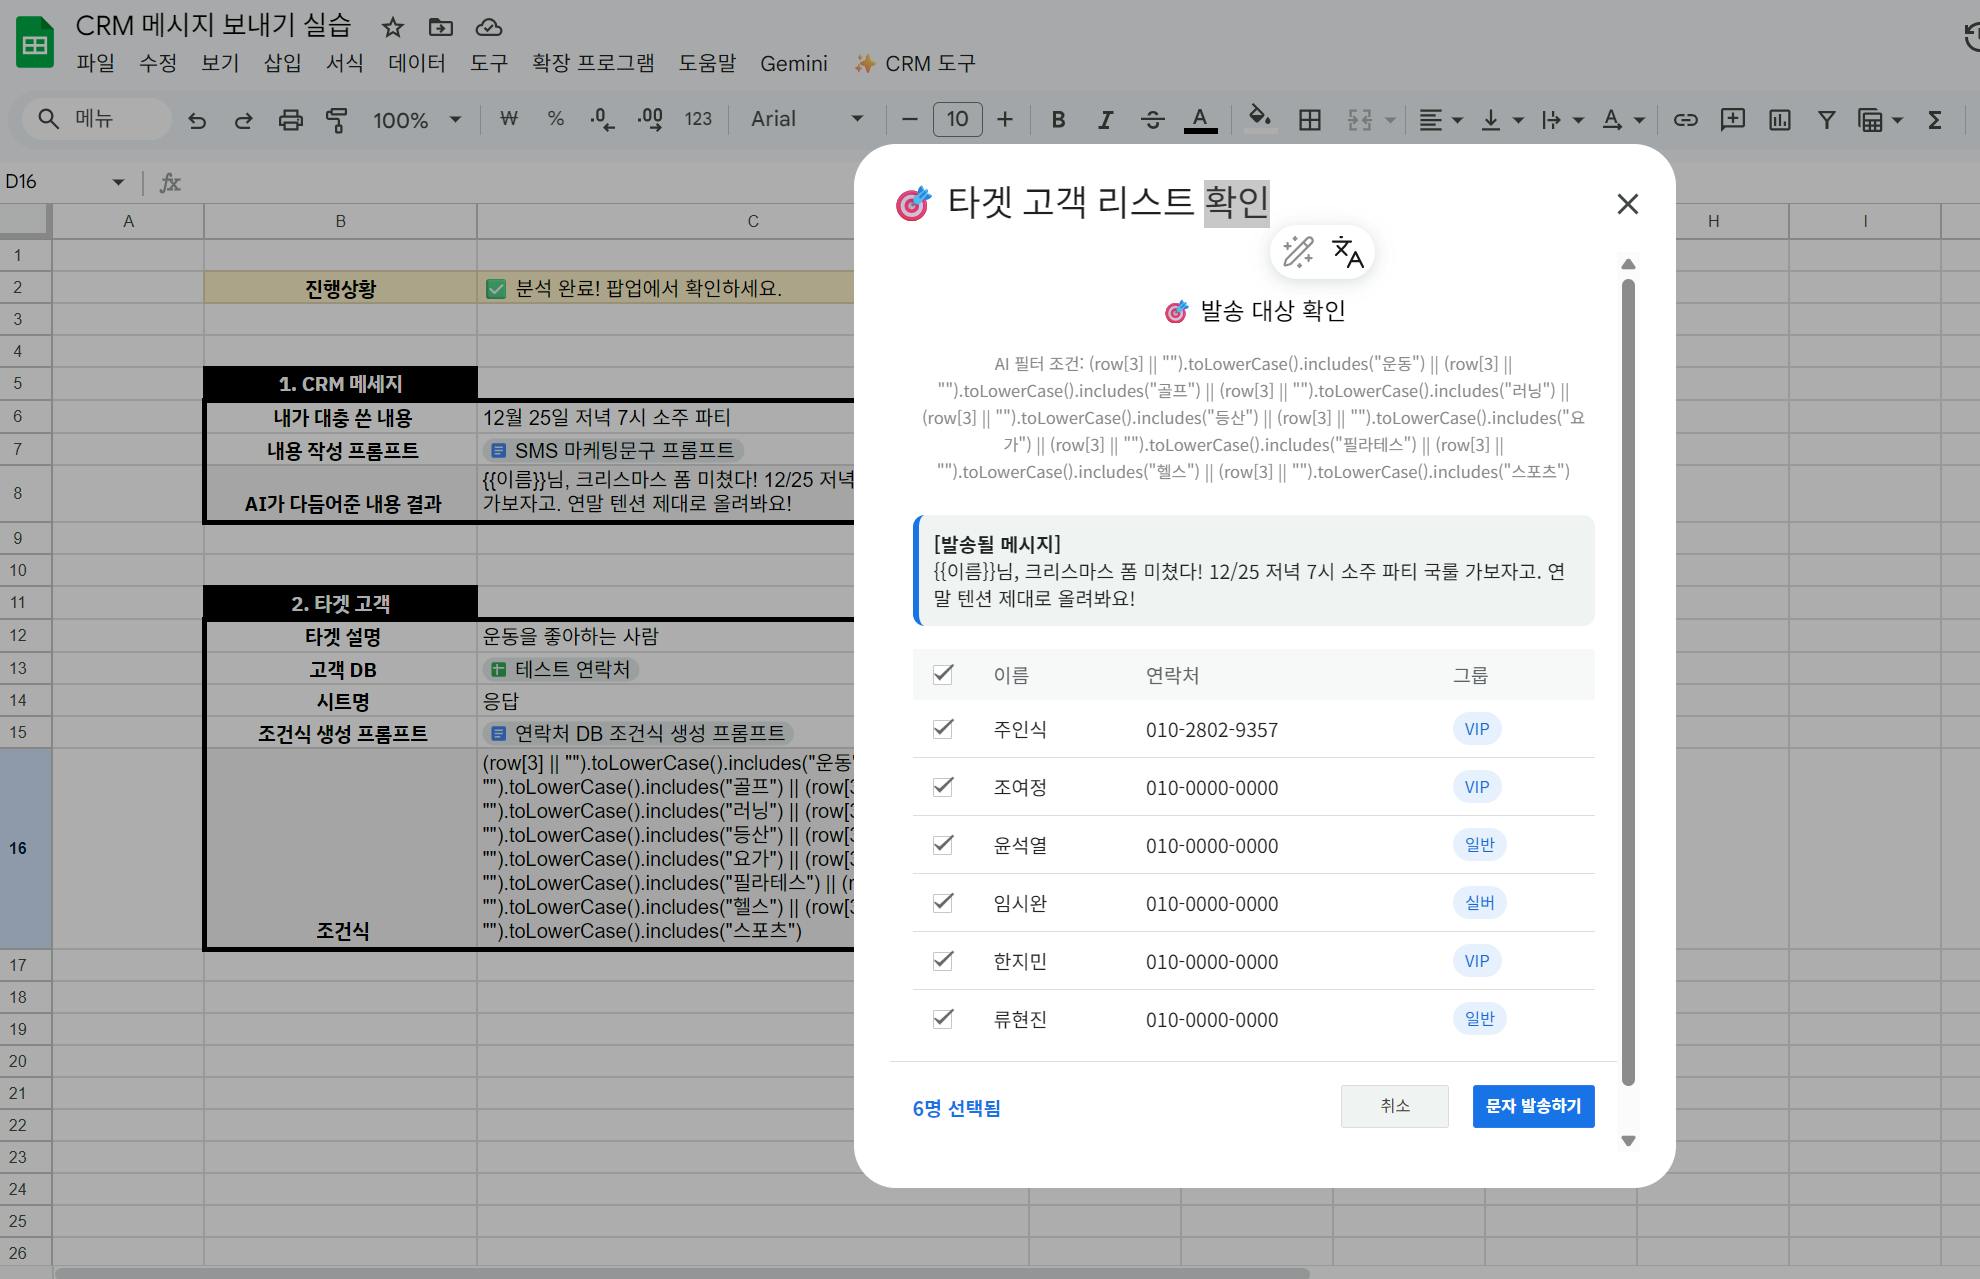The width and height of the screenshot is (1980, 1279).
Task: Click the print icon
Action: point(290,119)
